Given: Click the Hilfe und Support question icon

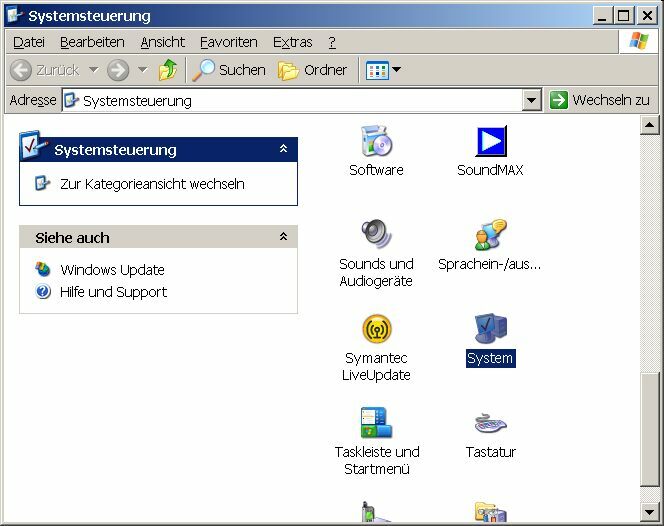Looking at the screenshot, I should [43, 291].
